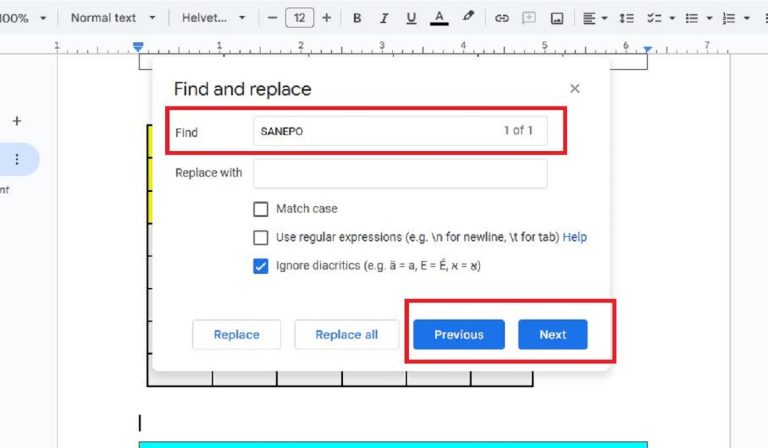Open the regular expressions Help link
768x448 pixels.
coord(575,237)
